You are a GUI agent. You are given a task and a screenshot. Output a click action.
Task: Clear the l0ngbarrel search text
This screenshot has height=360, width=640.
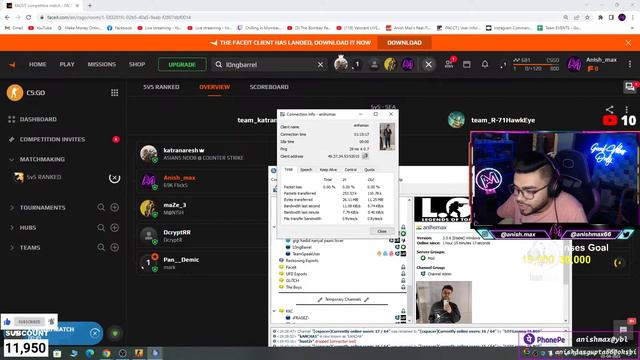(320, 64)
